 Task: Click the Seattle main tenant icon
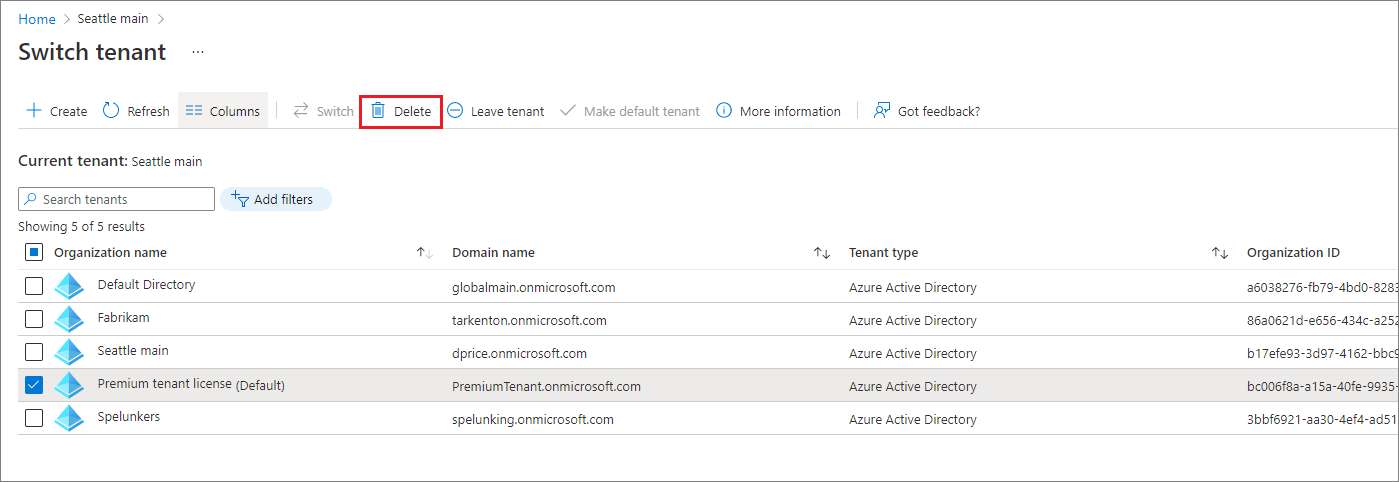69,352
